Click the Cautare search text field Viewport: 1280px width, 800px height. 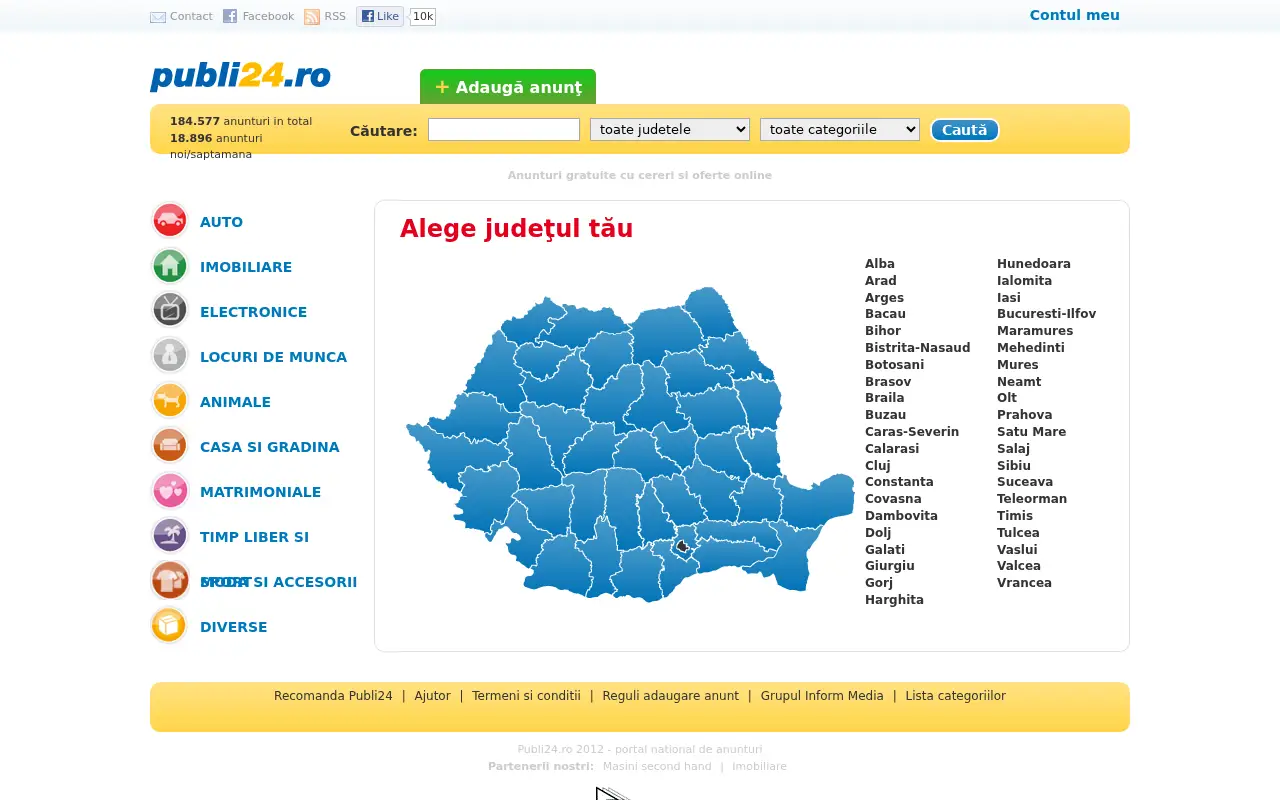(504, 129)
